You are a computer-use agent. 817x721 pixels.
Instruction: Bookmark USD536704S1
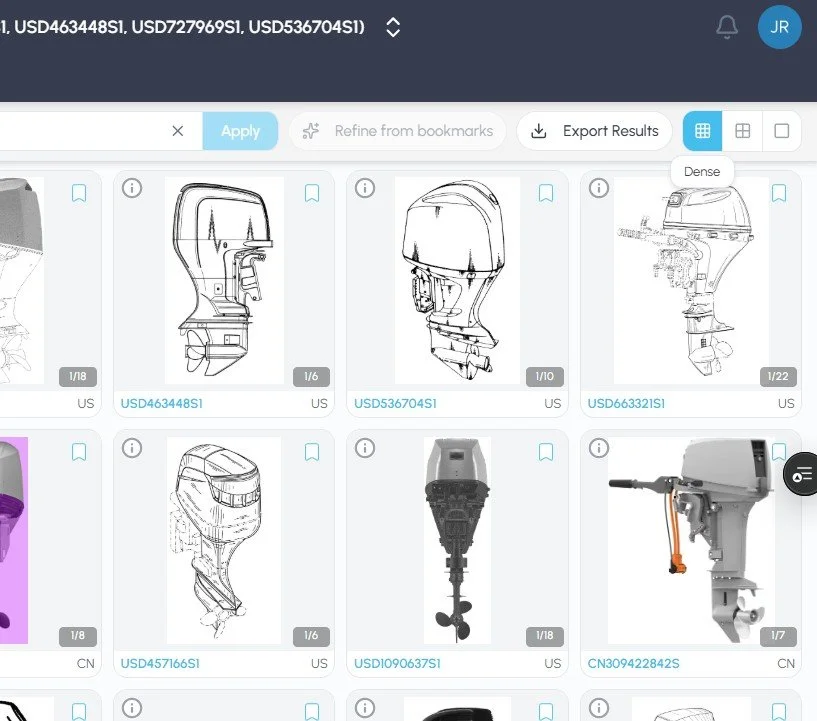[x=546, y=193]
